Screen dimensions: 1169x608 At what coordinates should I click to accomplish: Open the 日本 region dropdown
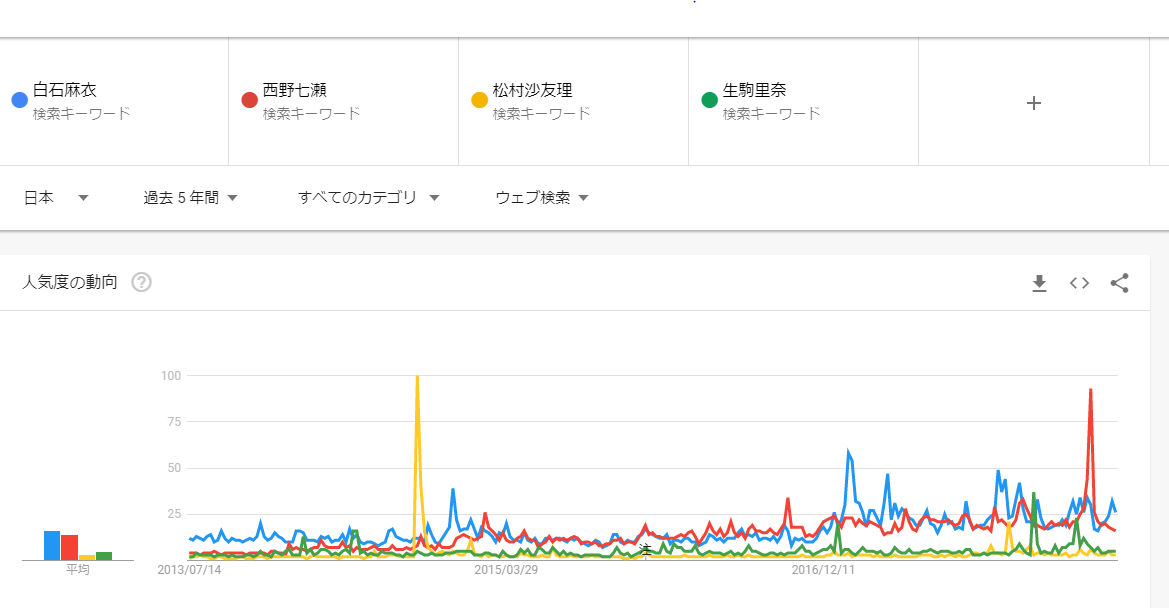[56, 198]
